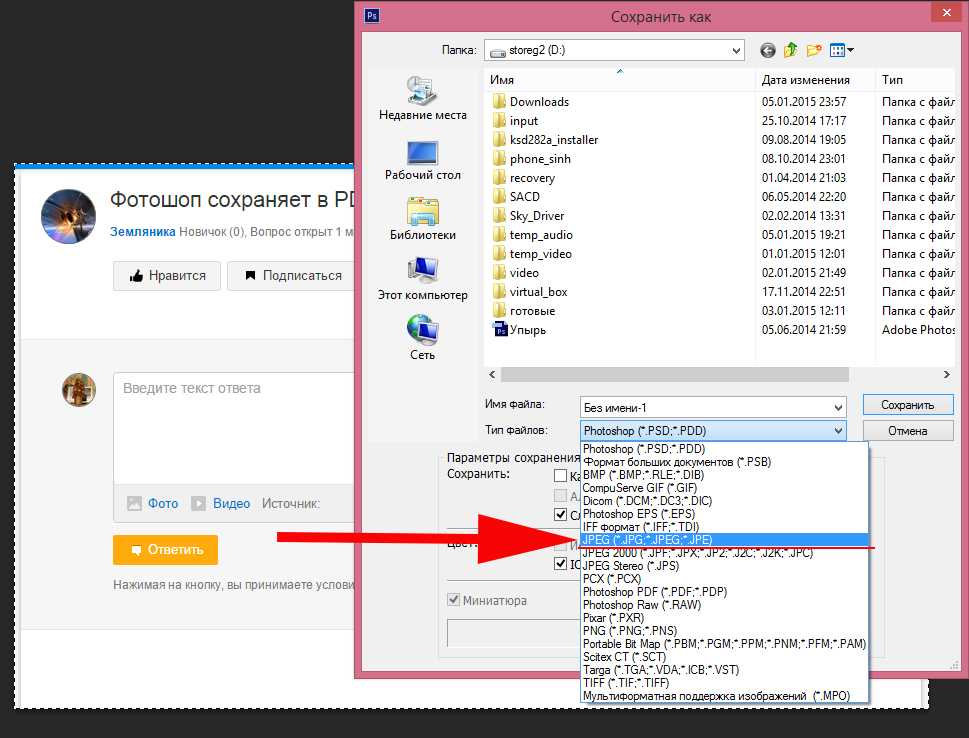Viewport: 969px width, 738px height.
Task: Toggle the checked ICC profile checkbox
Action: click(561, 564)
